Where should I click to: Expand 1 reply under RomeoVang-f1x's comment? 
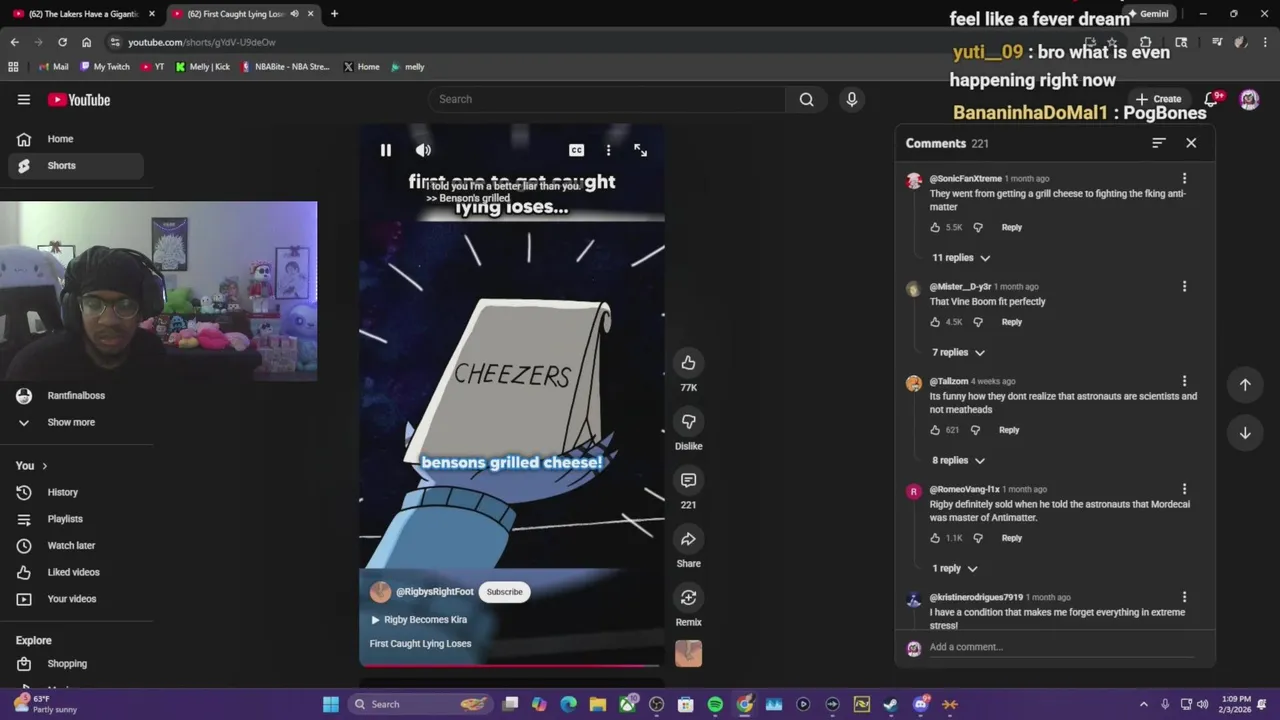click(x=955, y=568)
